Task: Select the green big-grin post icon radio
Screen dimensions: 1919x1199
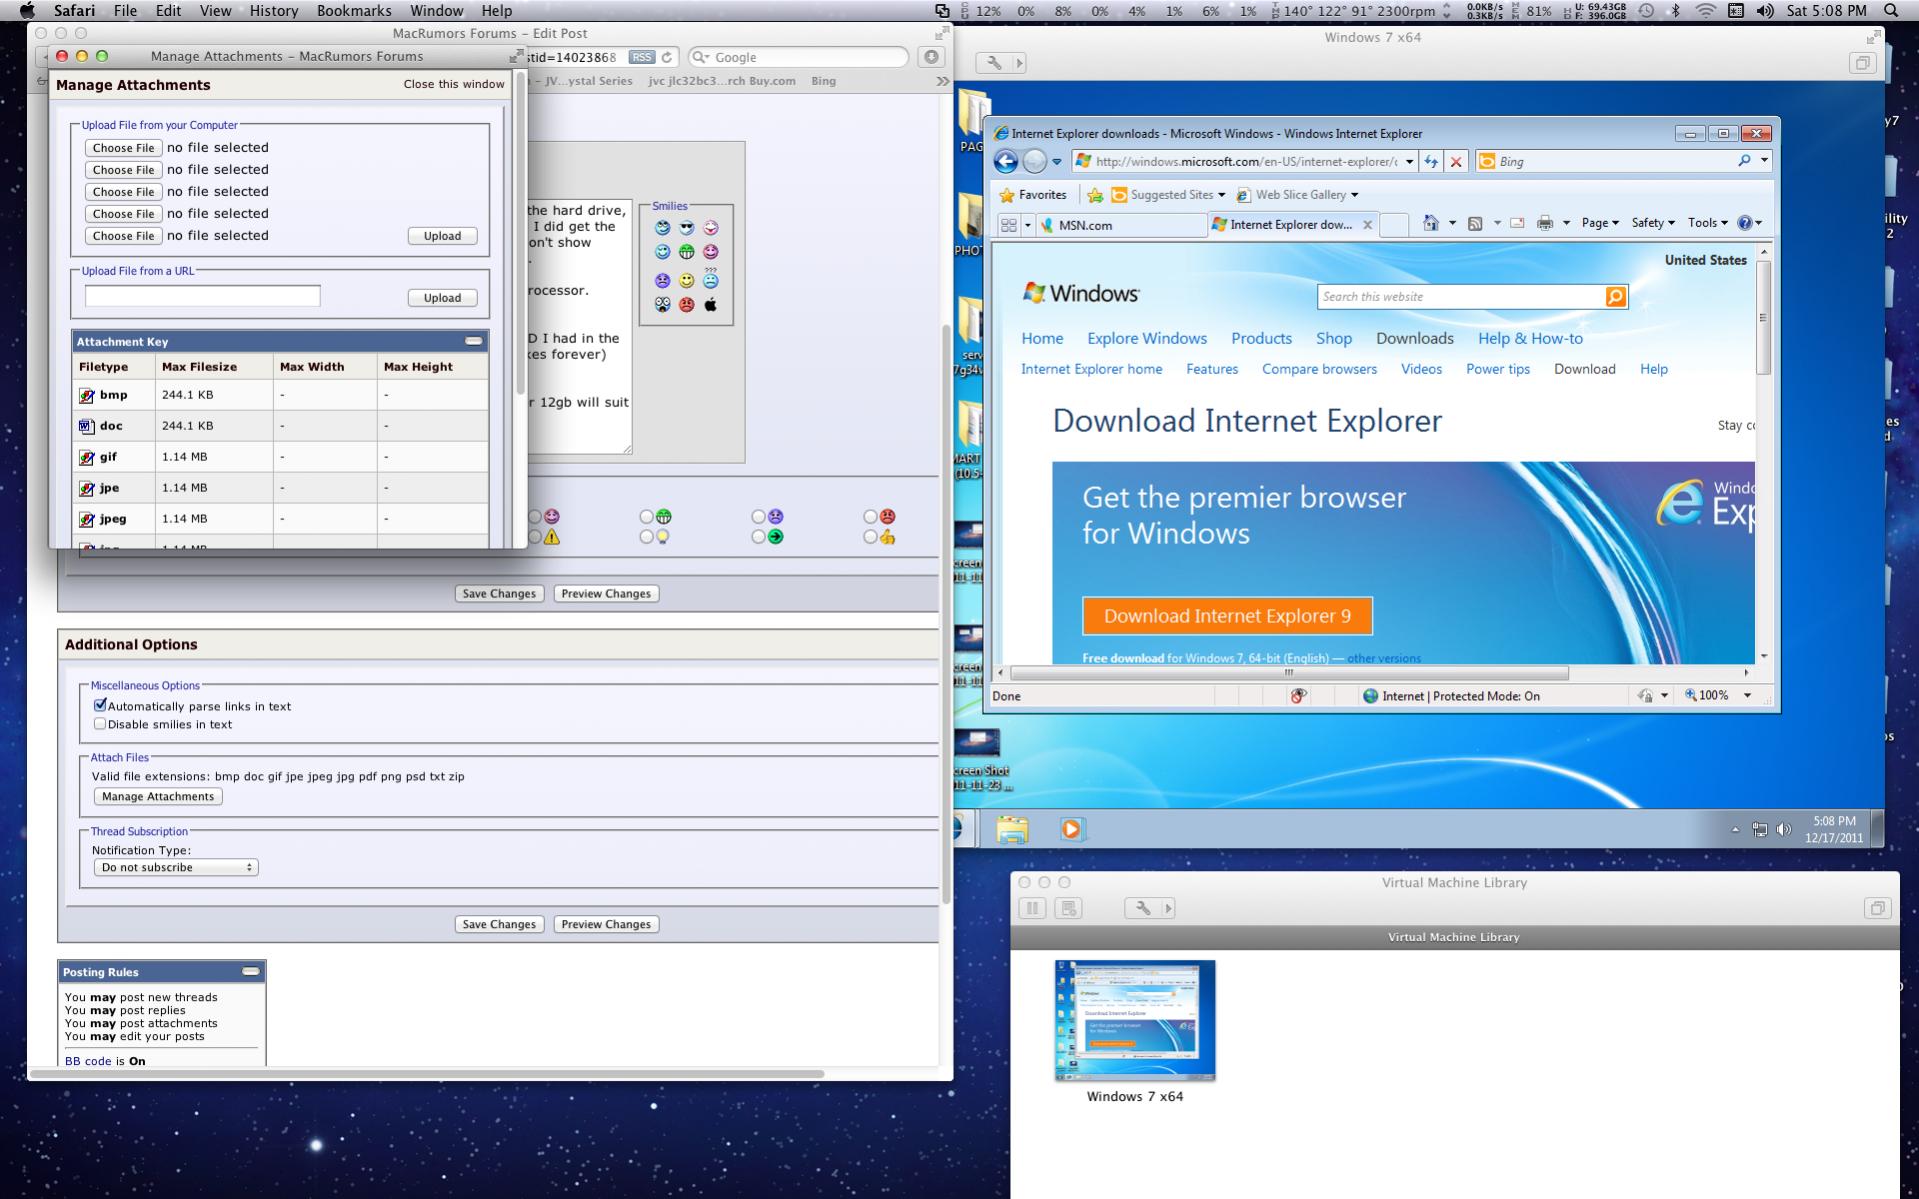Action: coord(646,517)
